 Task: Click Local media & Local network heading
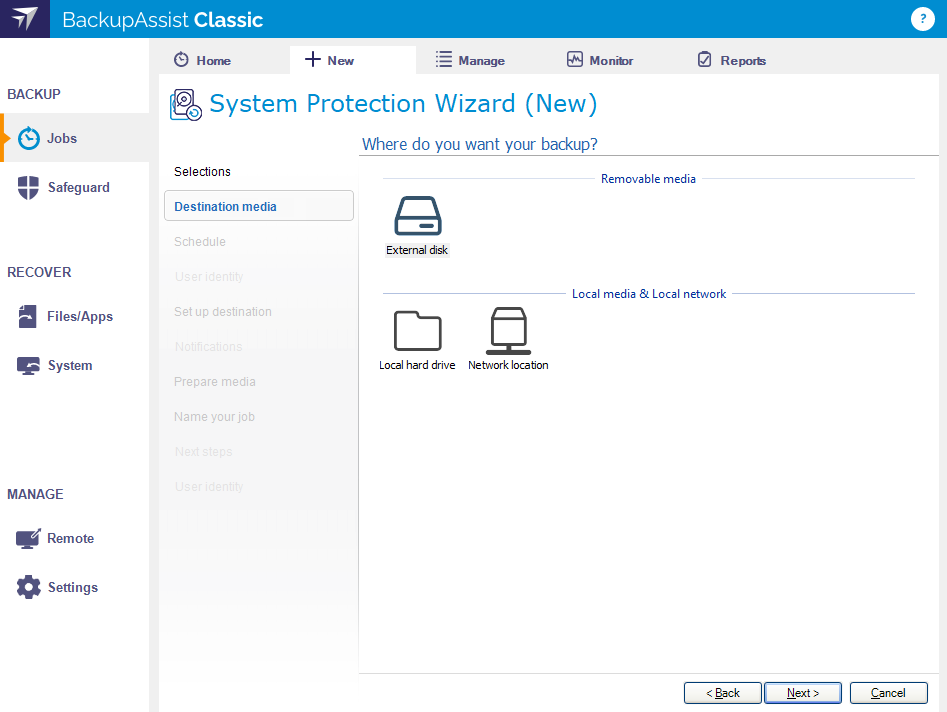point(649,293)
